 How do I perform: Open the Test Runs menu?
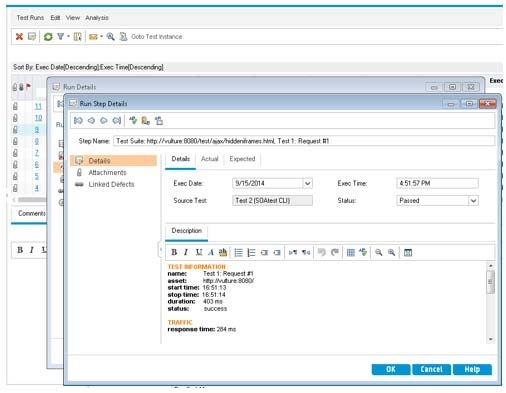[x=30, y=18]
